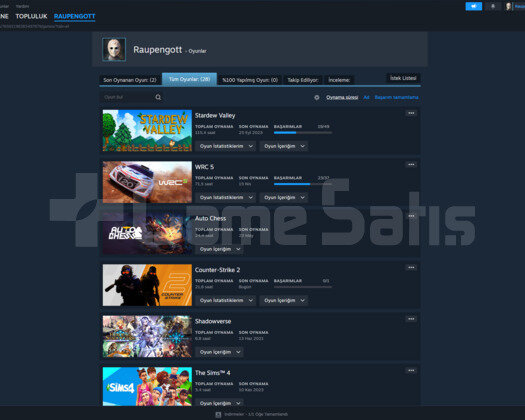Click the account avatar in top bar
The image size is (525, 420).
509,6
